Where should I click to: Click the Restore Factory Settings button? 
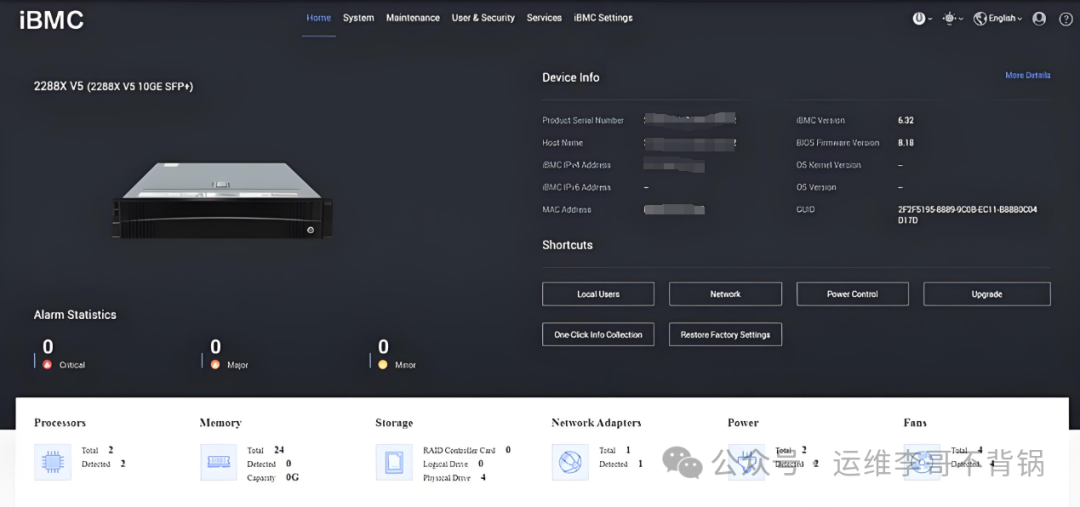(x=725, y=335)
